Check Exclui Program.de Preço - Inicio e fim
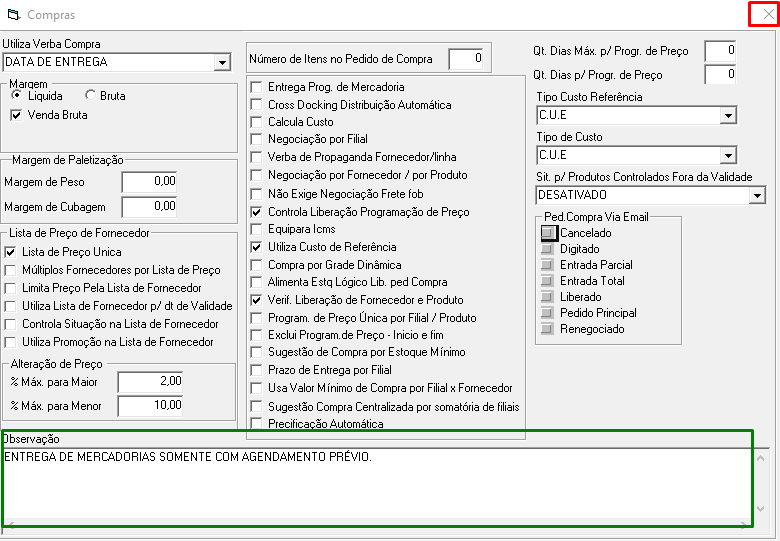 (257, 335)
